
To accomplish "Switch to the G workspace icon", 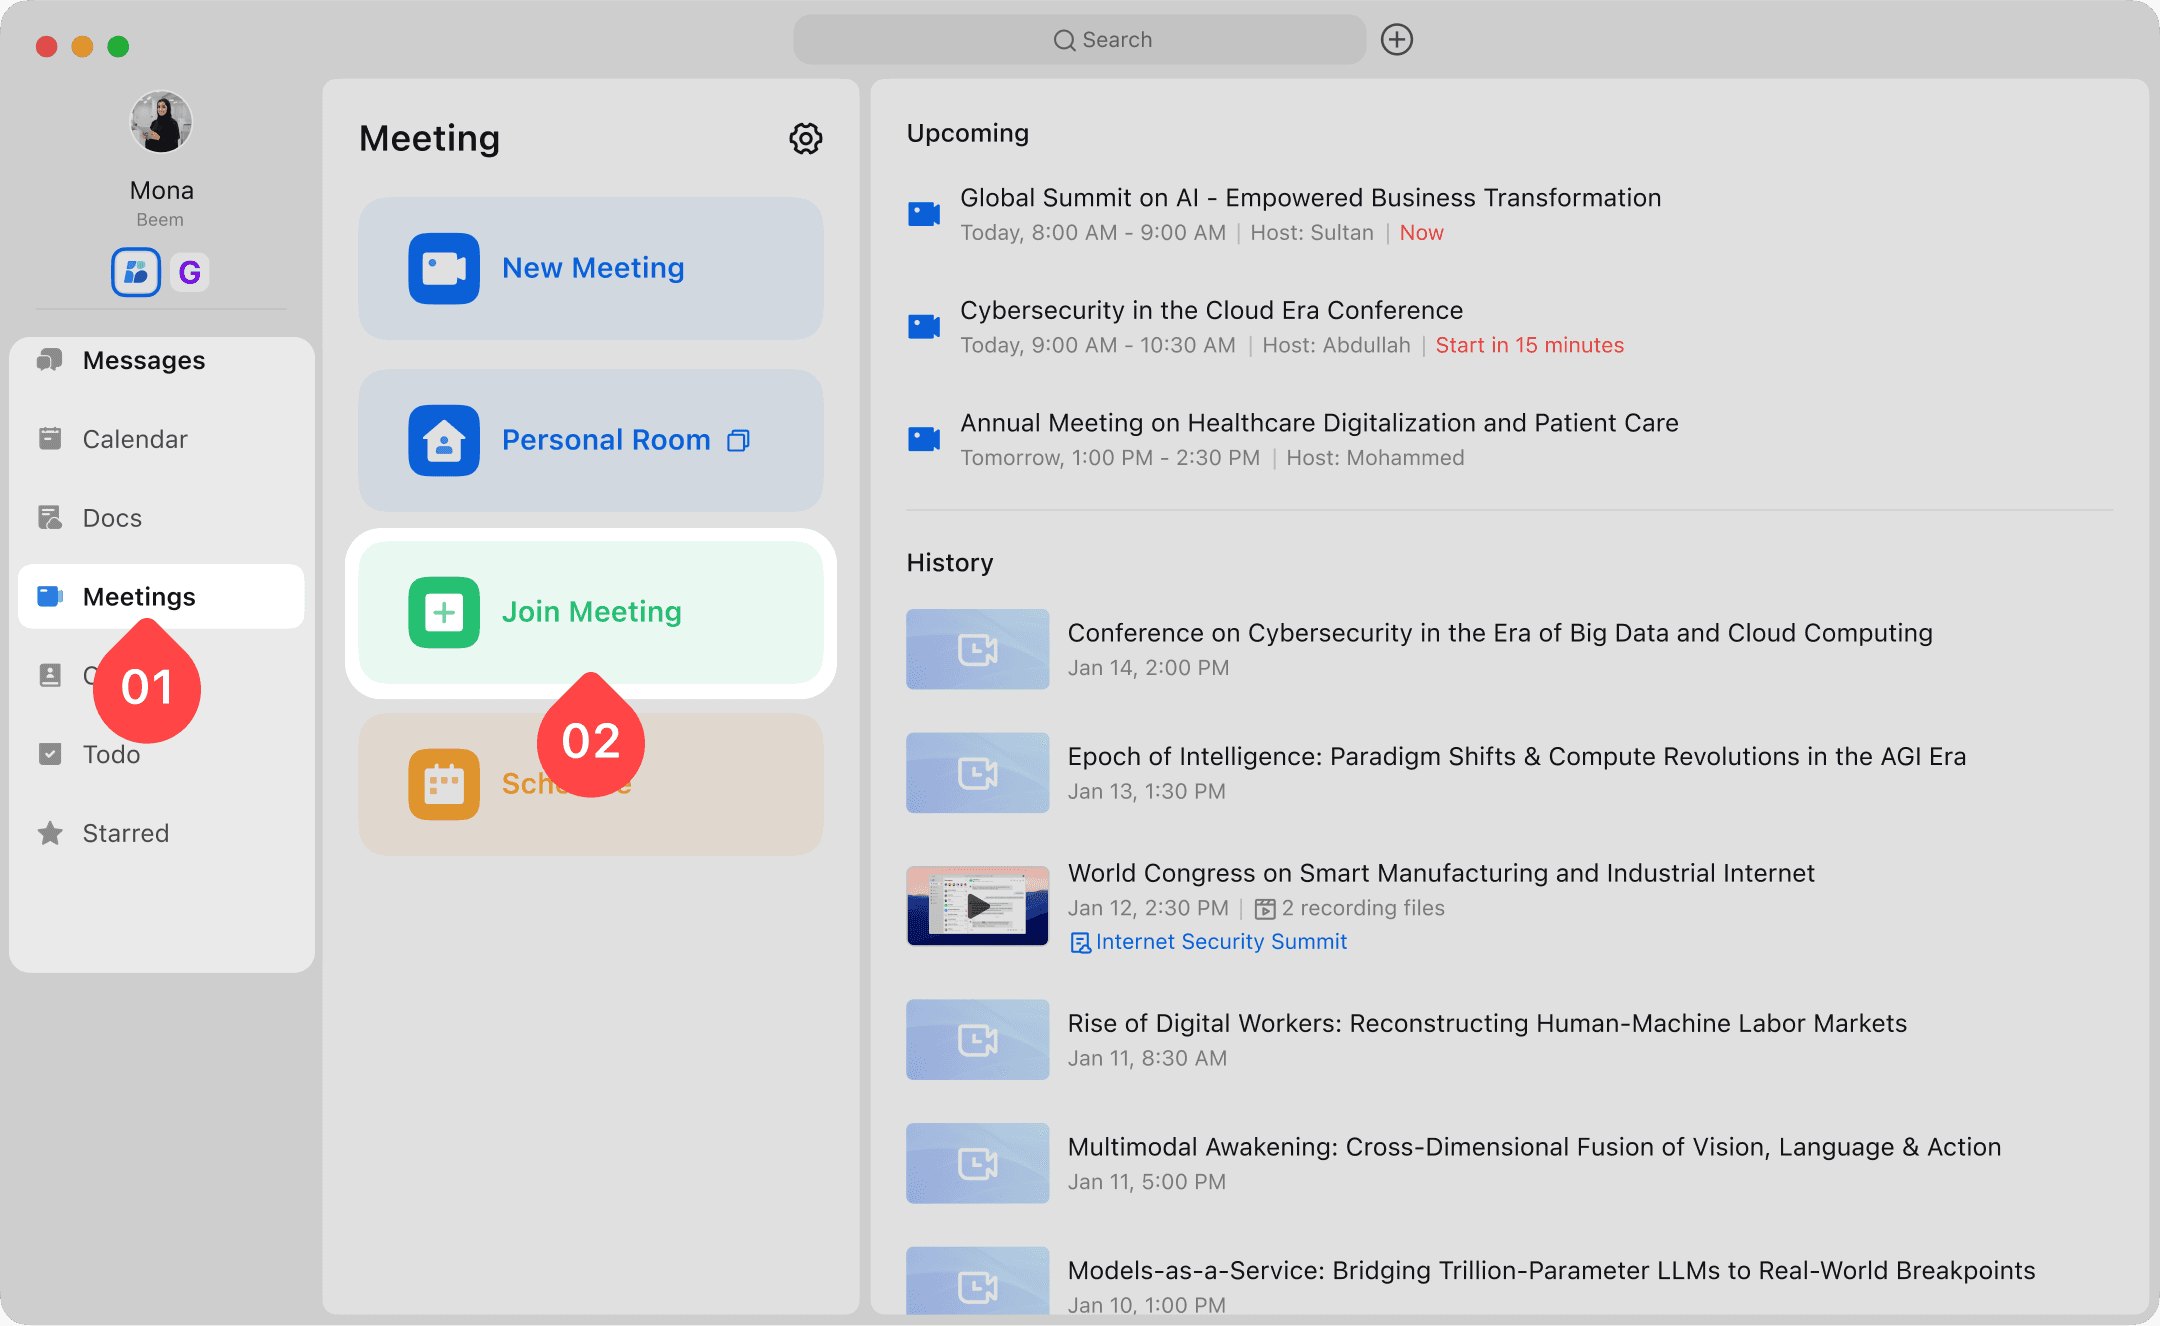I will coord(189,272).
